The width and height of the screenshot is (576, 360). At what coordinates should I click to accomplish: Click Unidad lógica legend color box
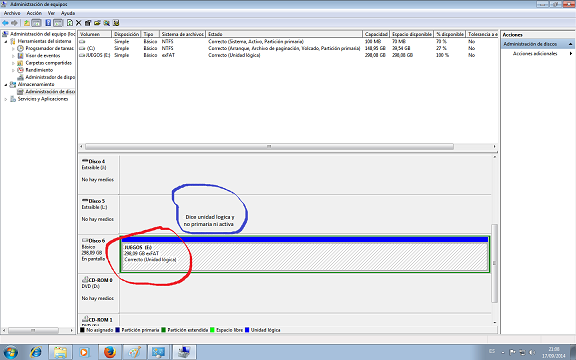coord(247,330)
